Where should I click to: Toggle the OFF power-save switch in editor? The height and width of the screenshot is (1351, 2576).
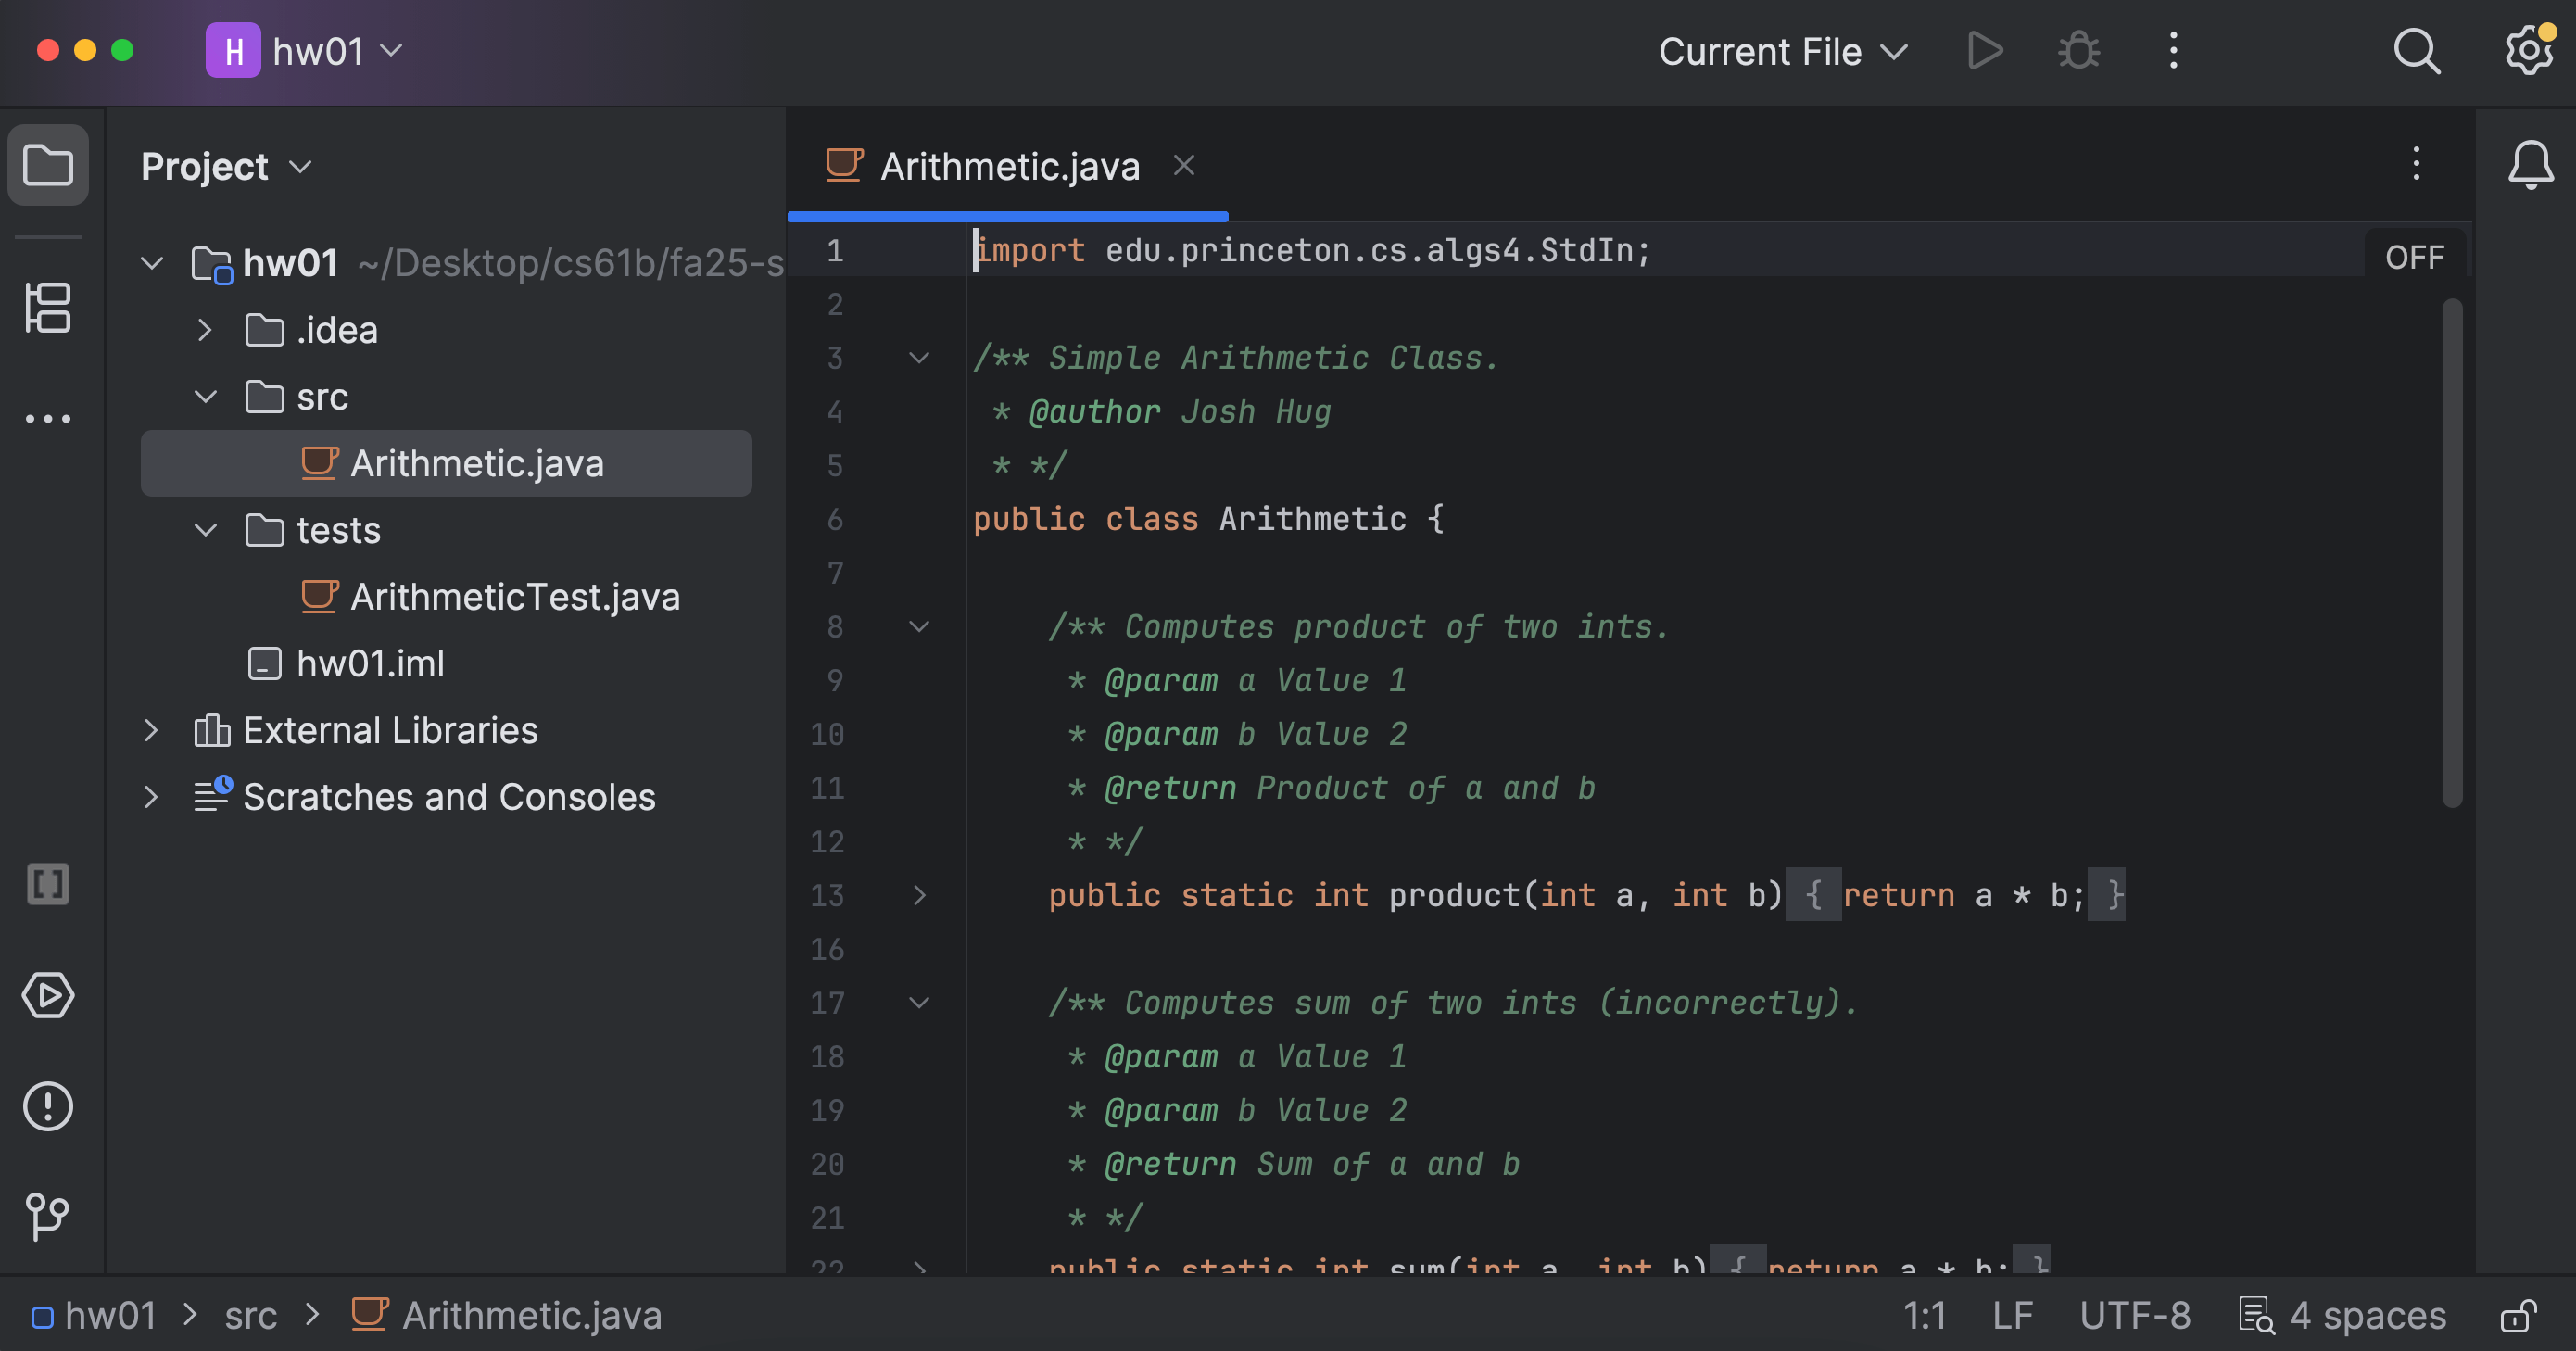point(2414,256)
